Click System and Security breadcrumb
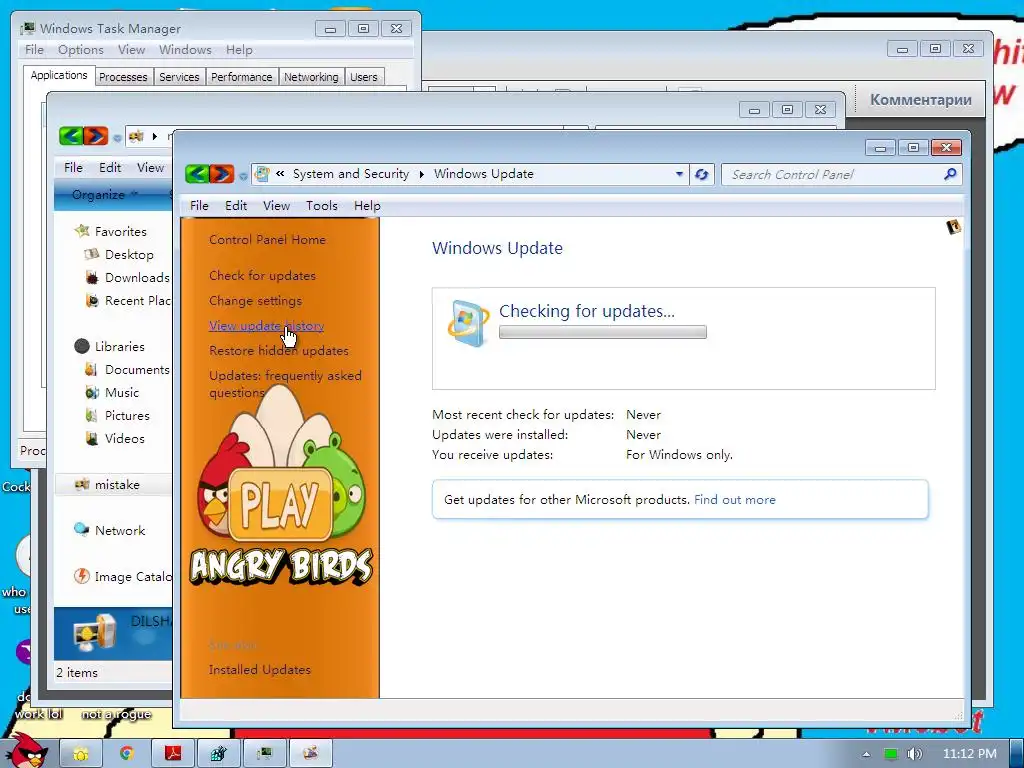 coord(351,174)
